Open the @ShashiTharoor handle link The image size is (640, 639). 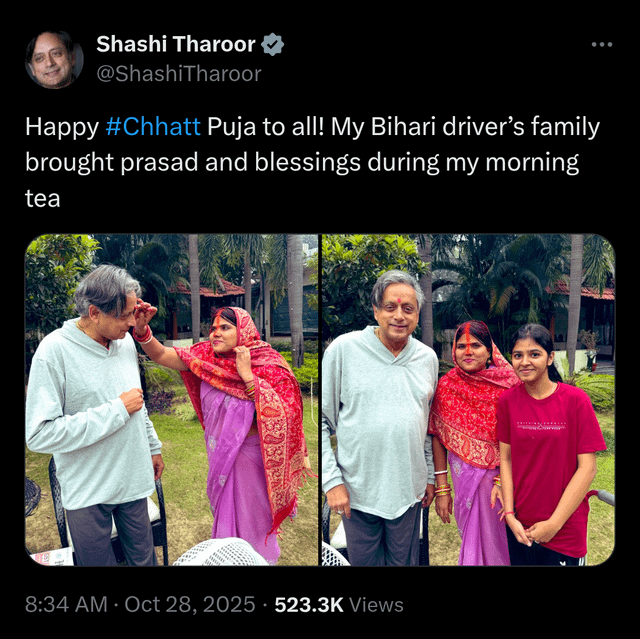click(x=179, y=74)
